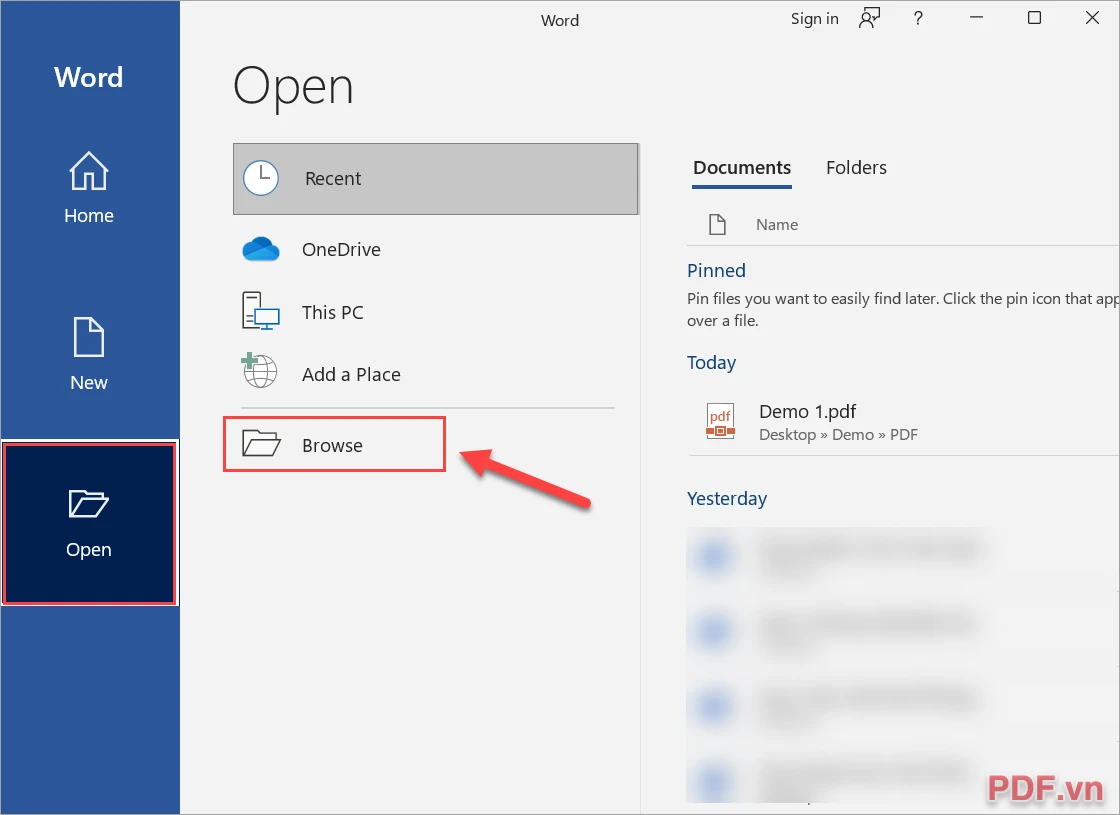Screen dimensions: 1120x815
Task: Open the OneDrive location
Action: (435, 249)
